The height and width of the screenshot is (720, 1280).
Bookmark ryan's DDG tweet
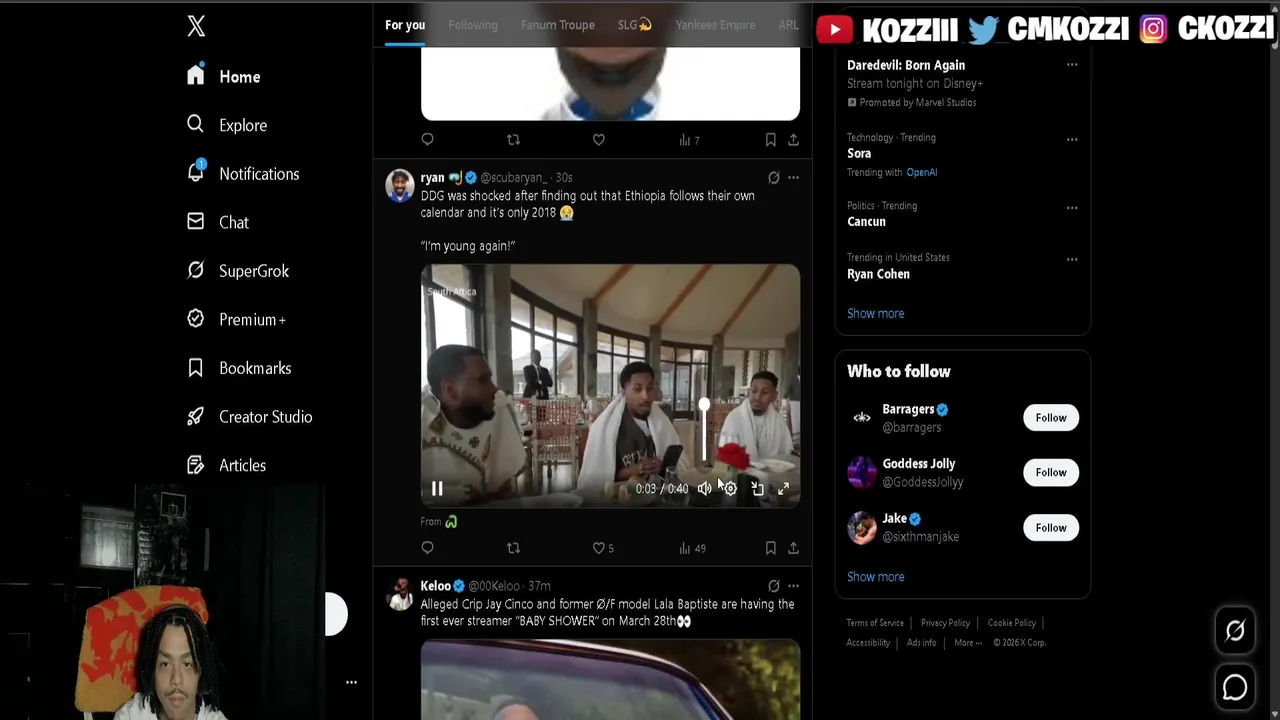point(770,548)
